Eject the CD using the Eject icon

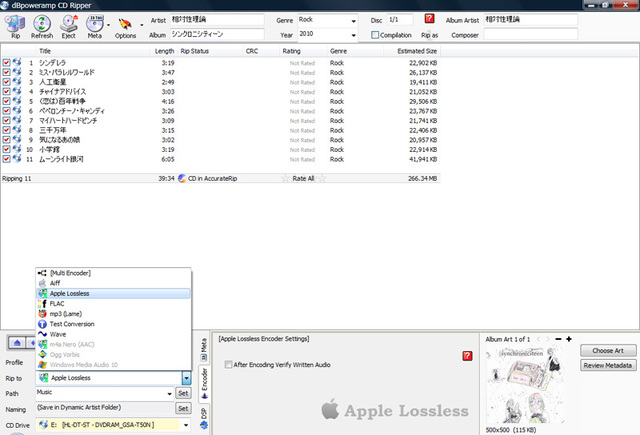68,24
